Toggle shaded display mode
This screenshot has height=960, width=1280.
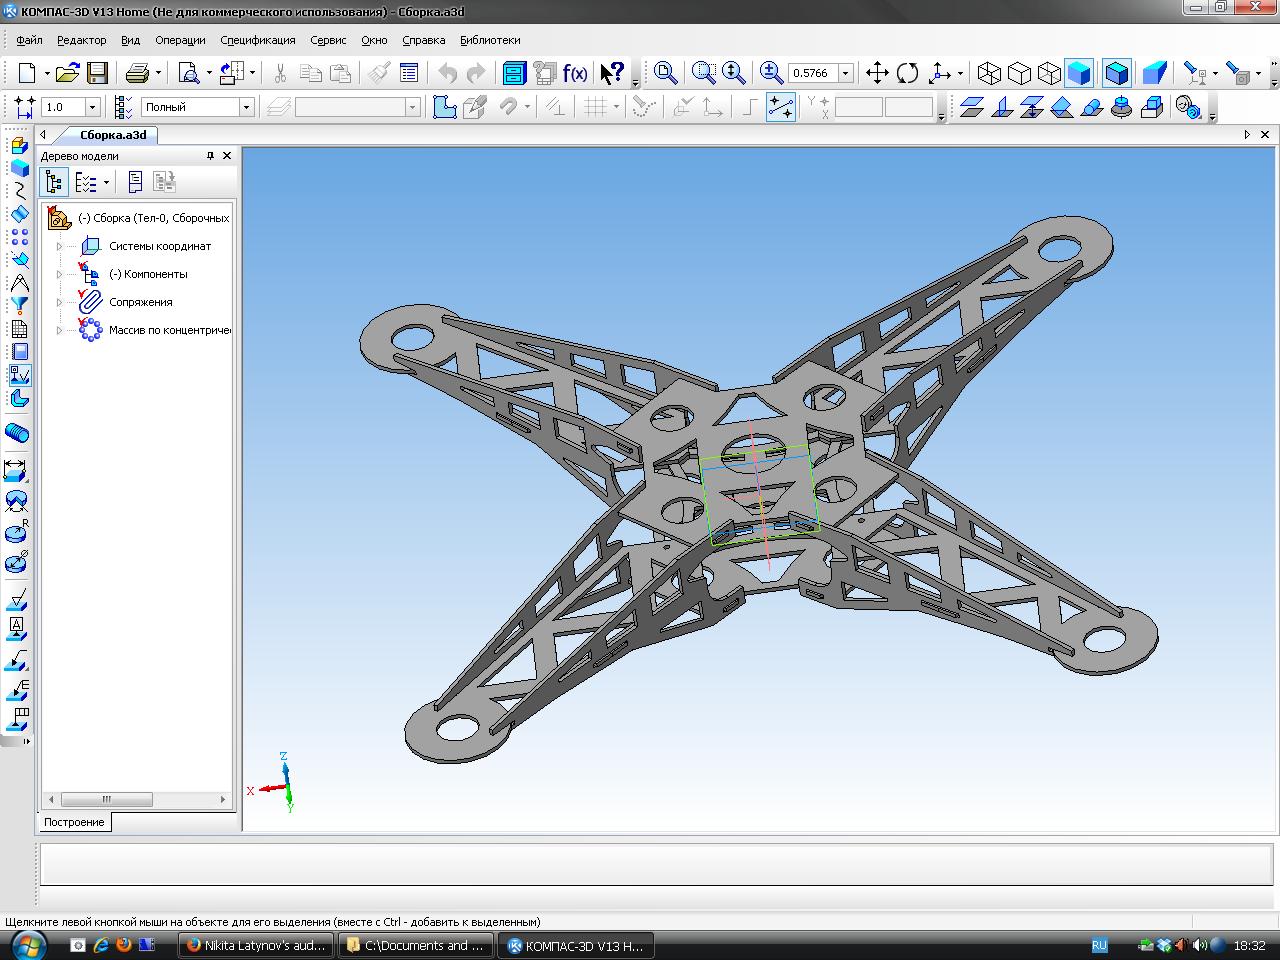tap(1079, 73)
